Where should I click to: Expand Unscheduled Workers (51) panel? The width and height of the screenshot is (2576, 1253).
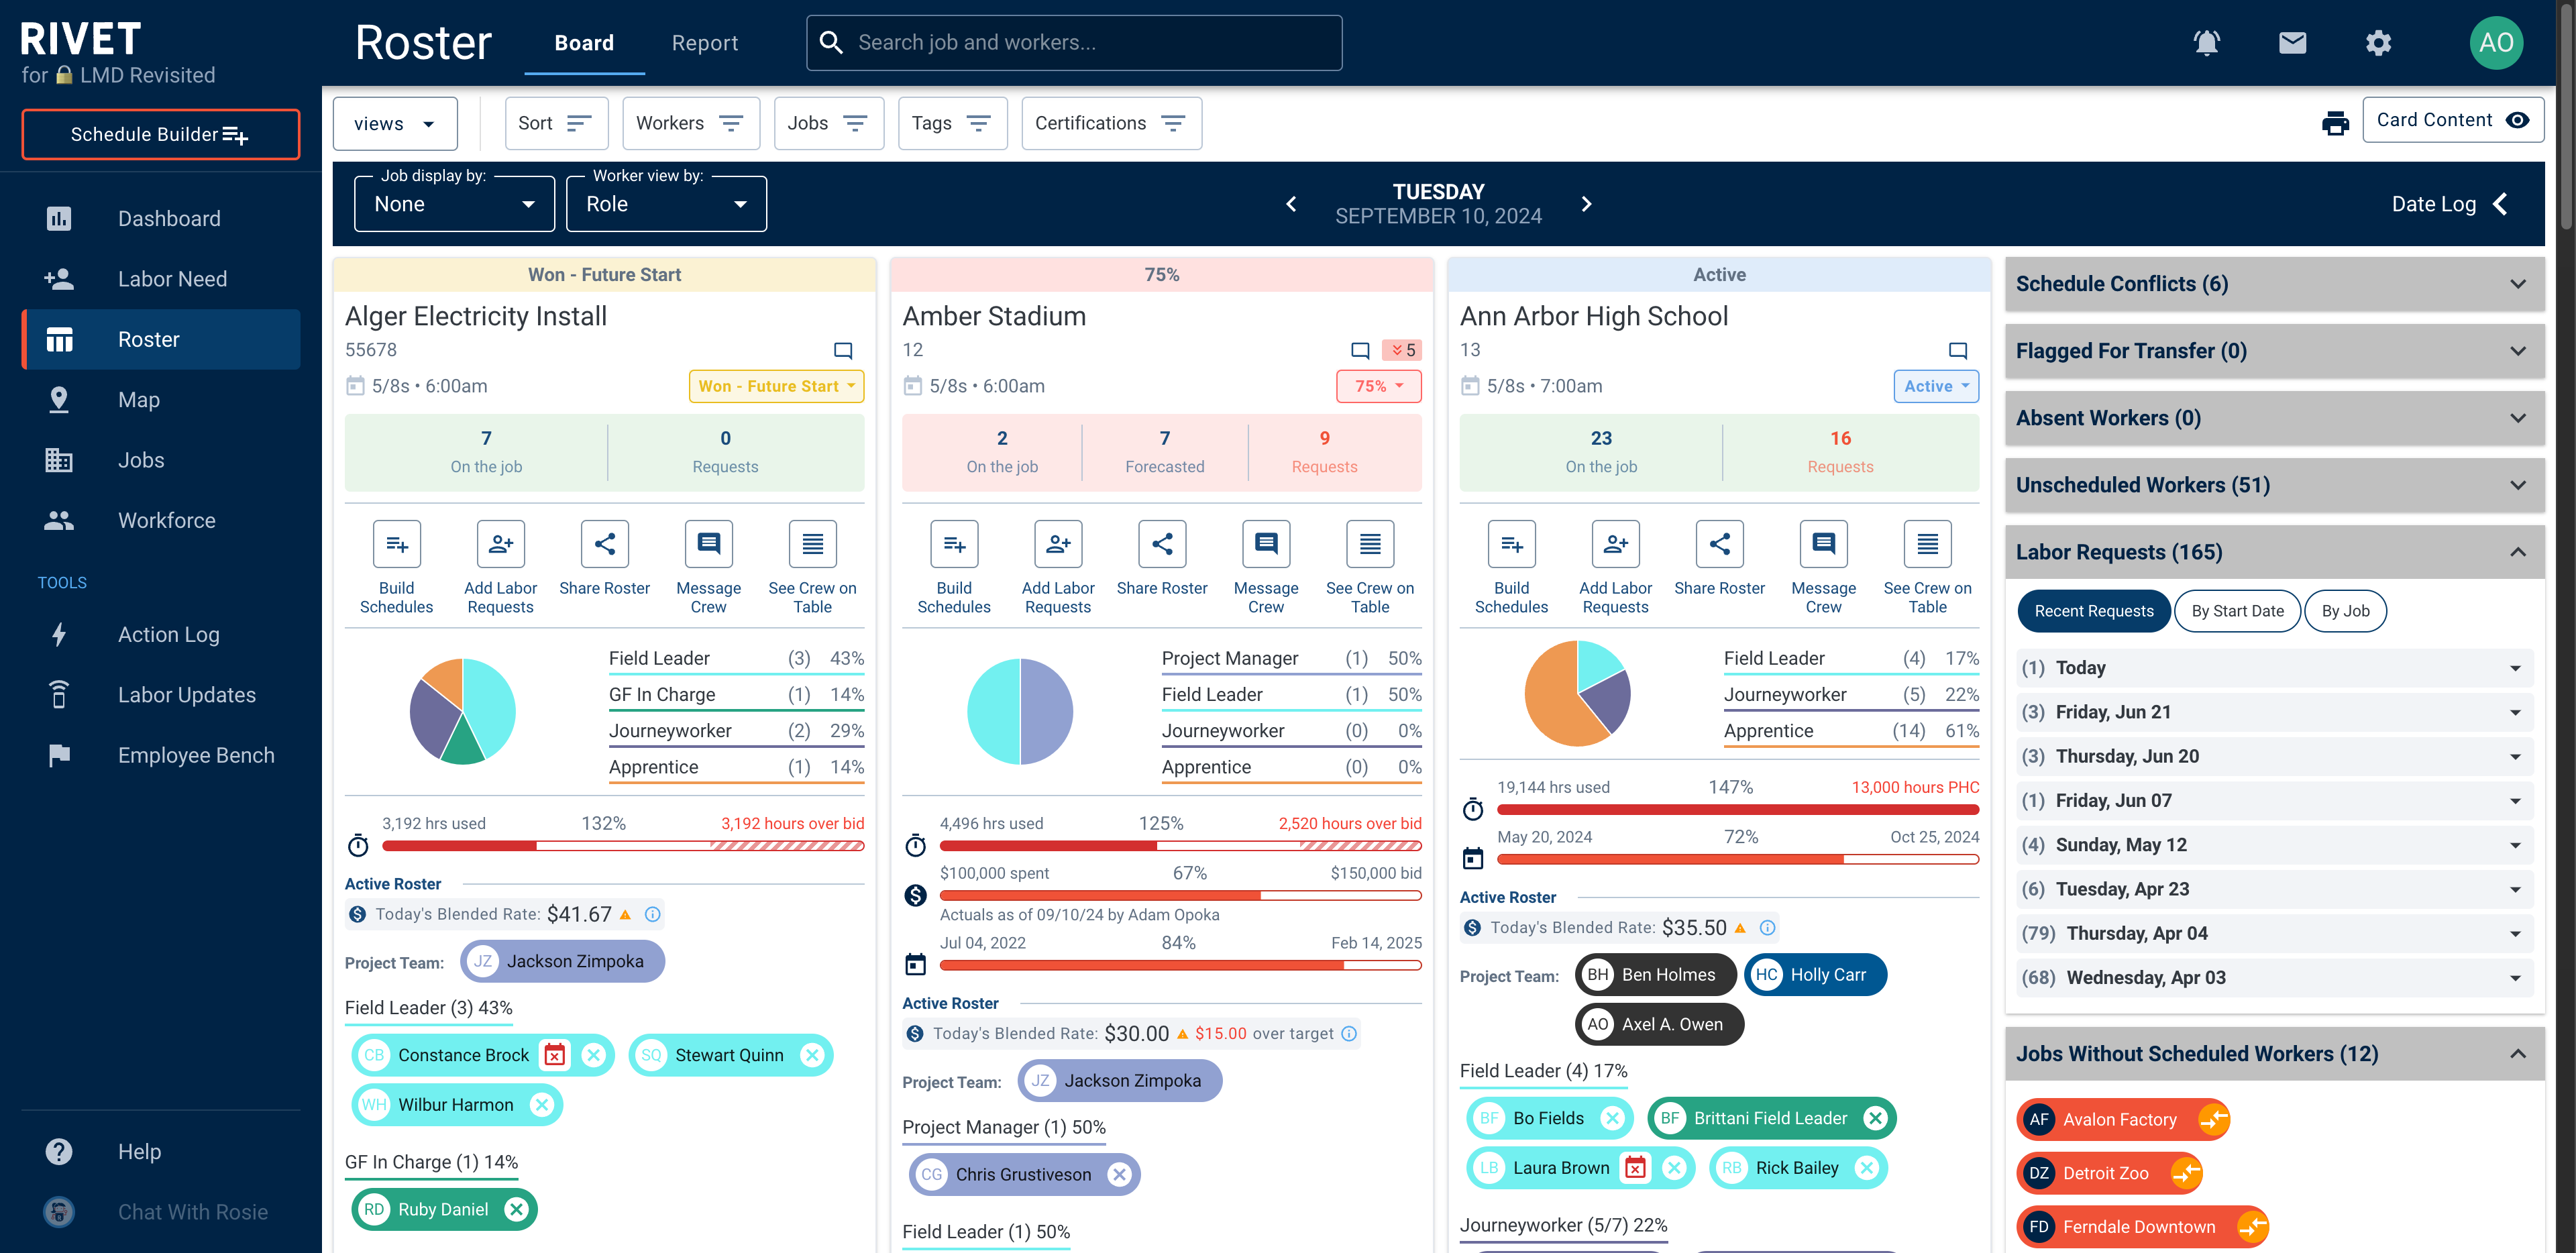2274,485
